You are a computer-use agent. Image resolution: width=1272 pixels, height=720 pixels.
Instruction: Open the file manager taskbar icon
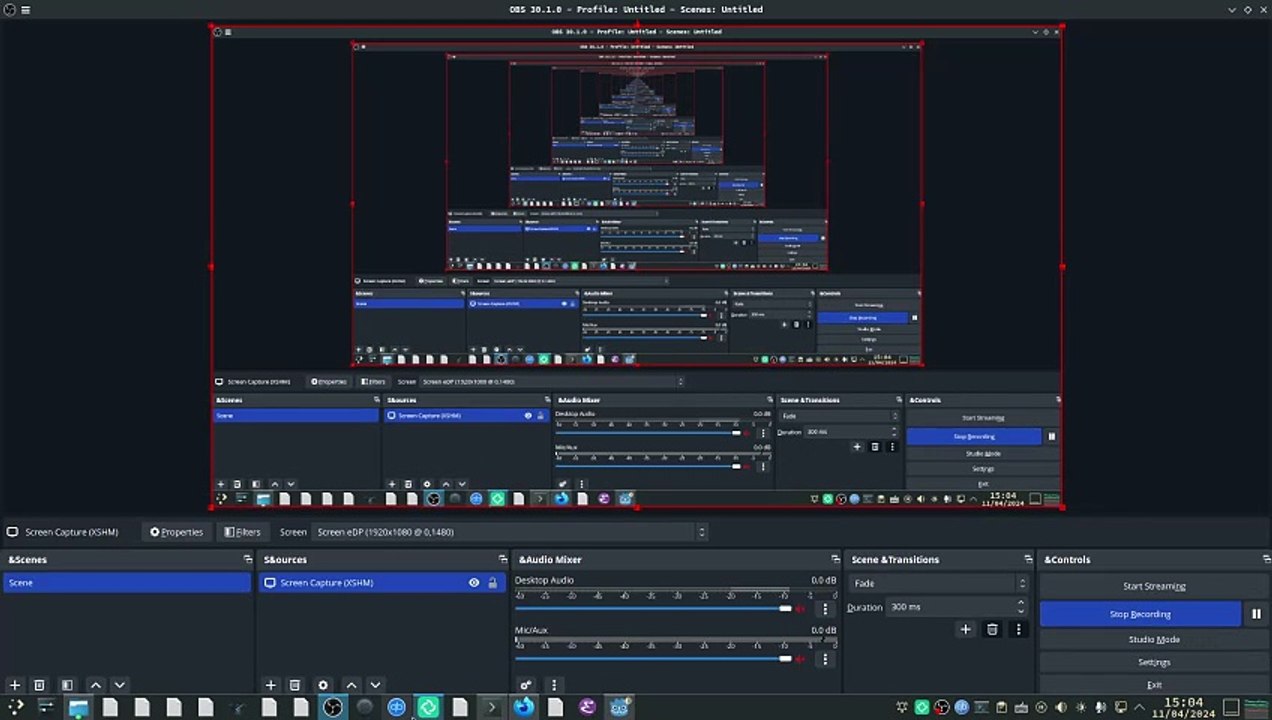pos(78,707)
